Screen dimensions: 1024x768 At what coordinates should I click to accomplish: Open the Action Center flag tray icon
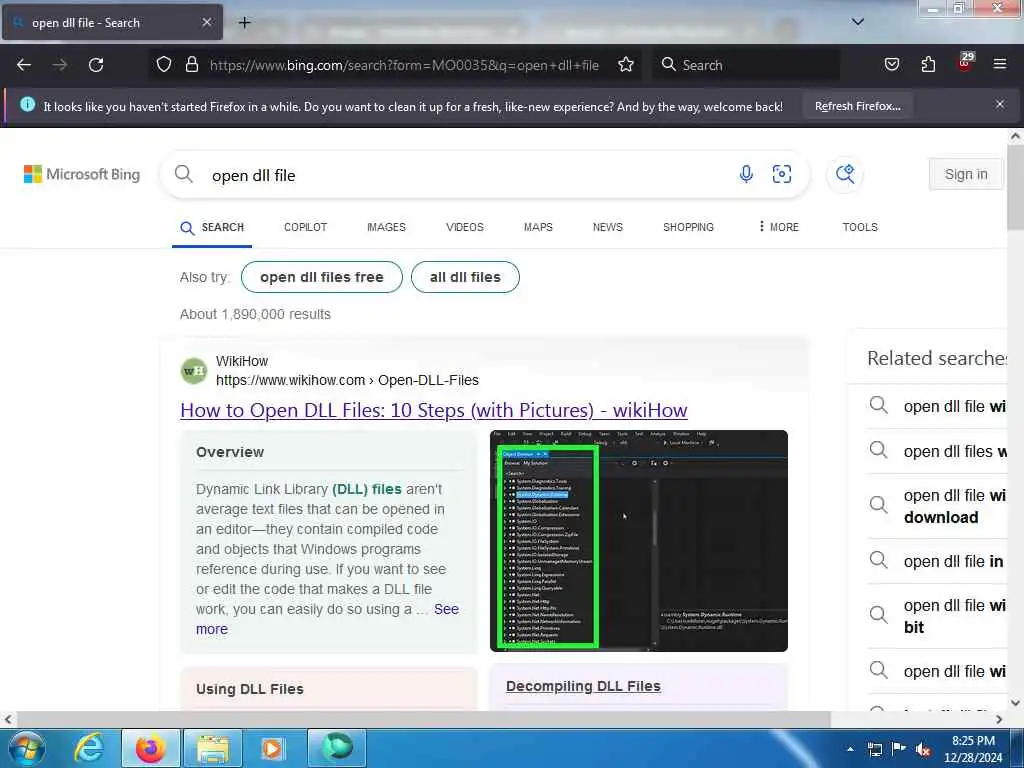click(x=899, y=749)
